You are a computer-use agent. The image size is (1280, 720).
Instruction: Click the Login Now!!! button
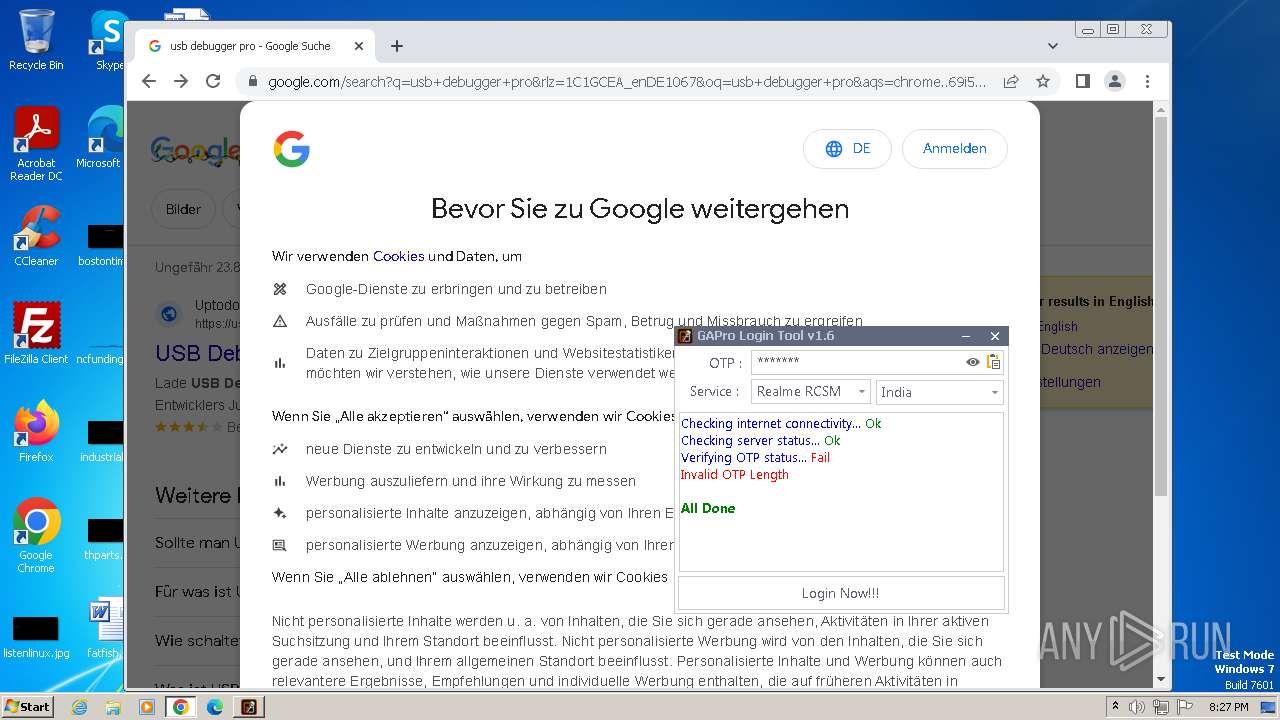(x=841, y=593)
